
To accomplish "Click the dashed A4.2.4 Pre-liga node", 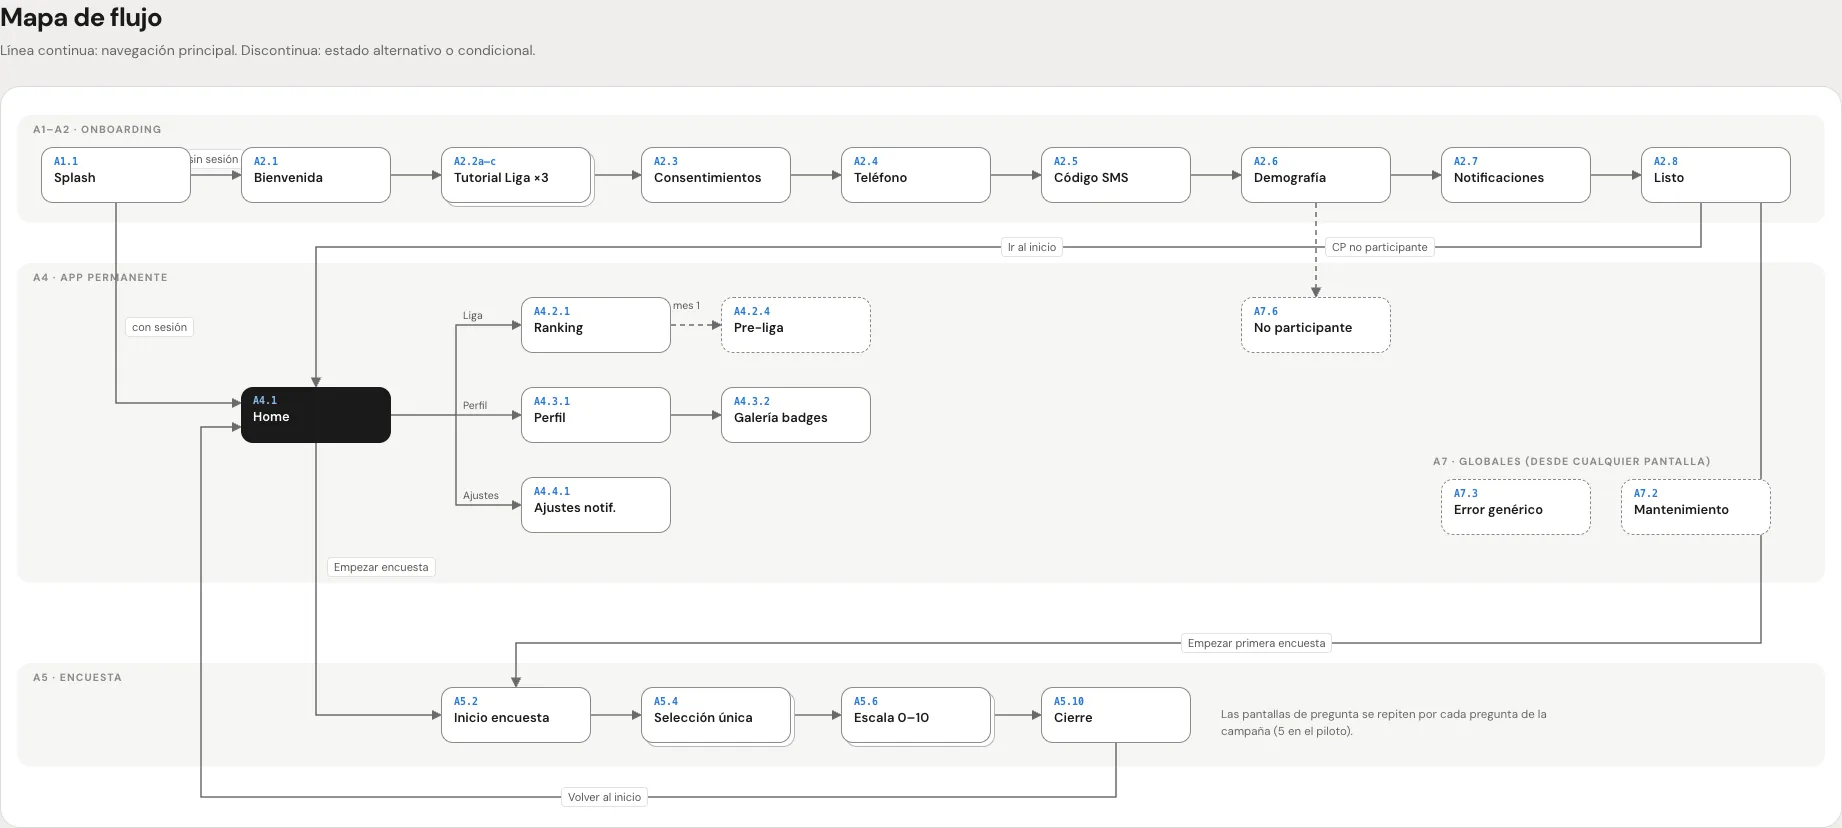I will 796,325.
